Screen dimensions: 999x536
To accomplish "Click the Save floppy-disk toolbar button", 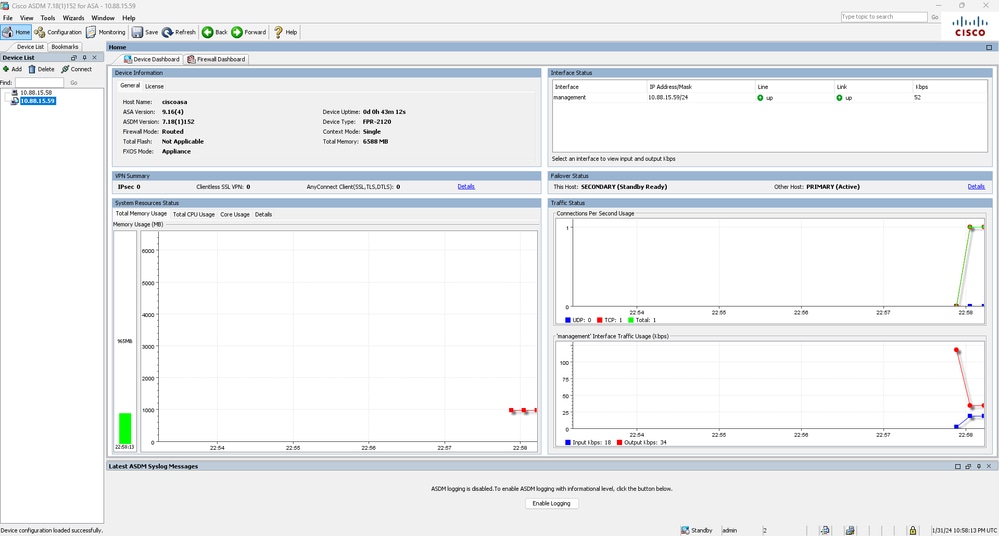I will [x=145, y=32].
